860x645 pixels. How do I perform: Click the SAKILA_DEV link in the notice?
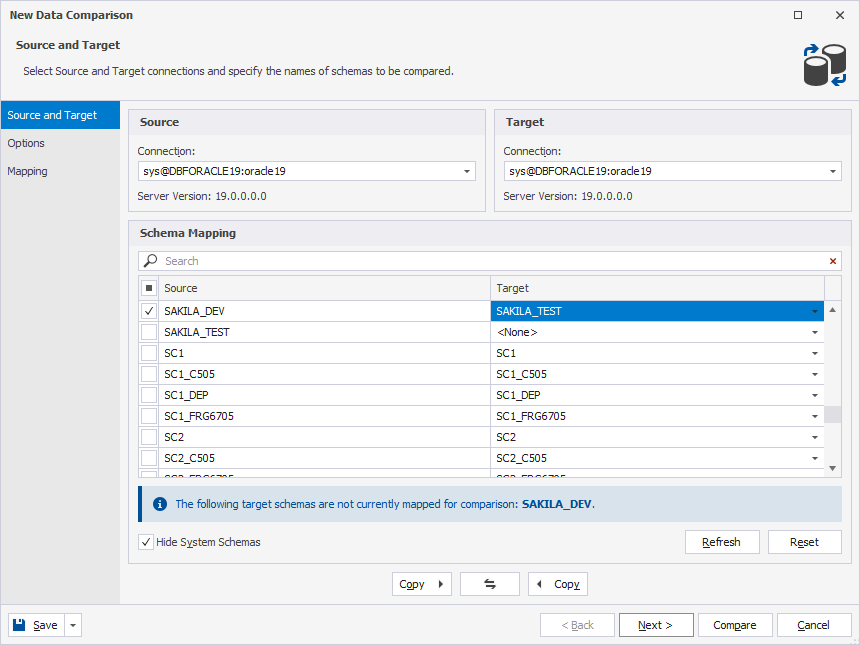pos(557,504)
